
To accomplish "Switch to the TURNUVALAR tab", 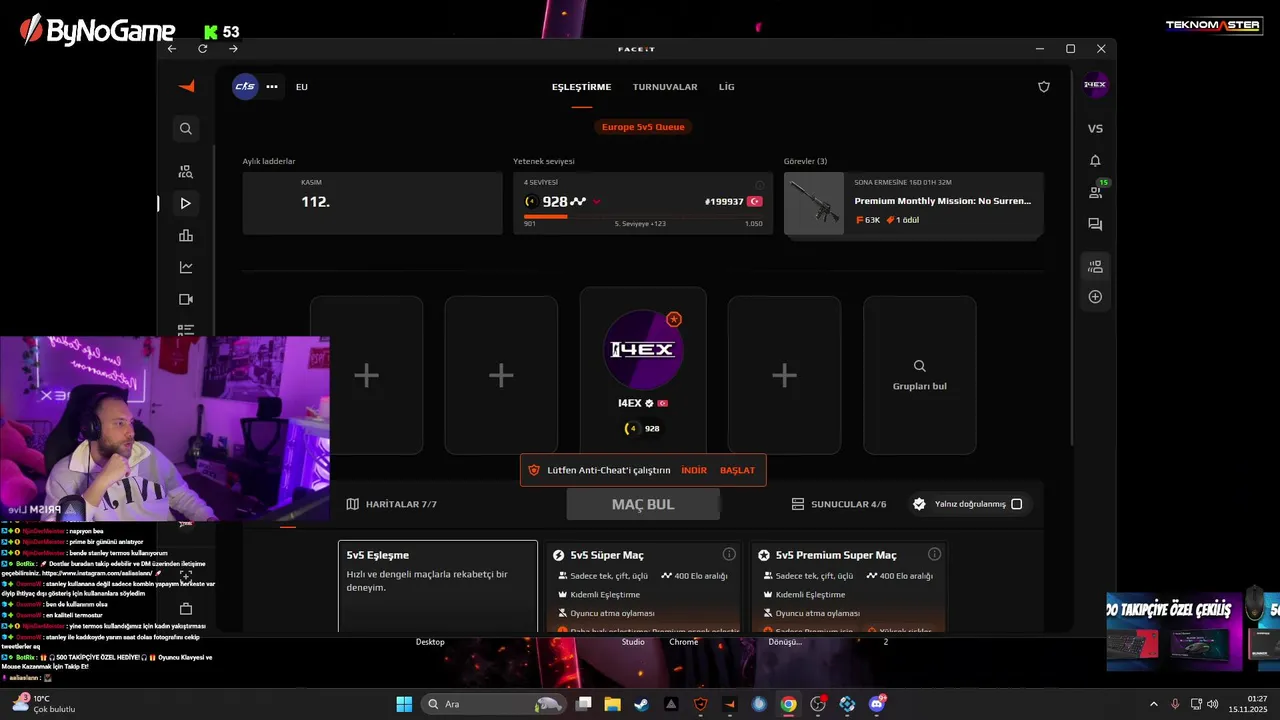I will [665, 87].
